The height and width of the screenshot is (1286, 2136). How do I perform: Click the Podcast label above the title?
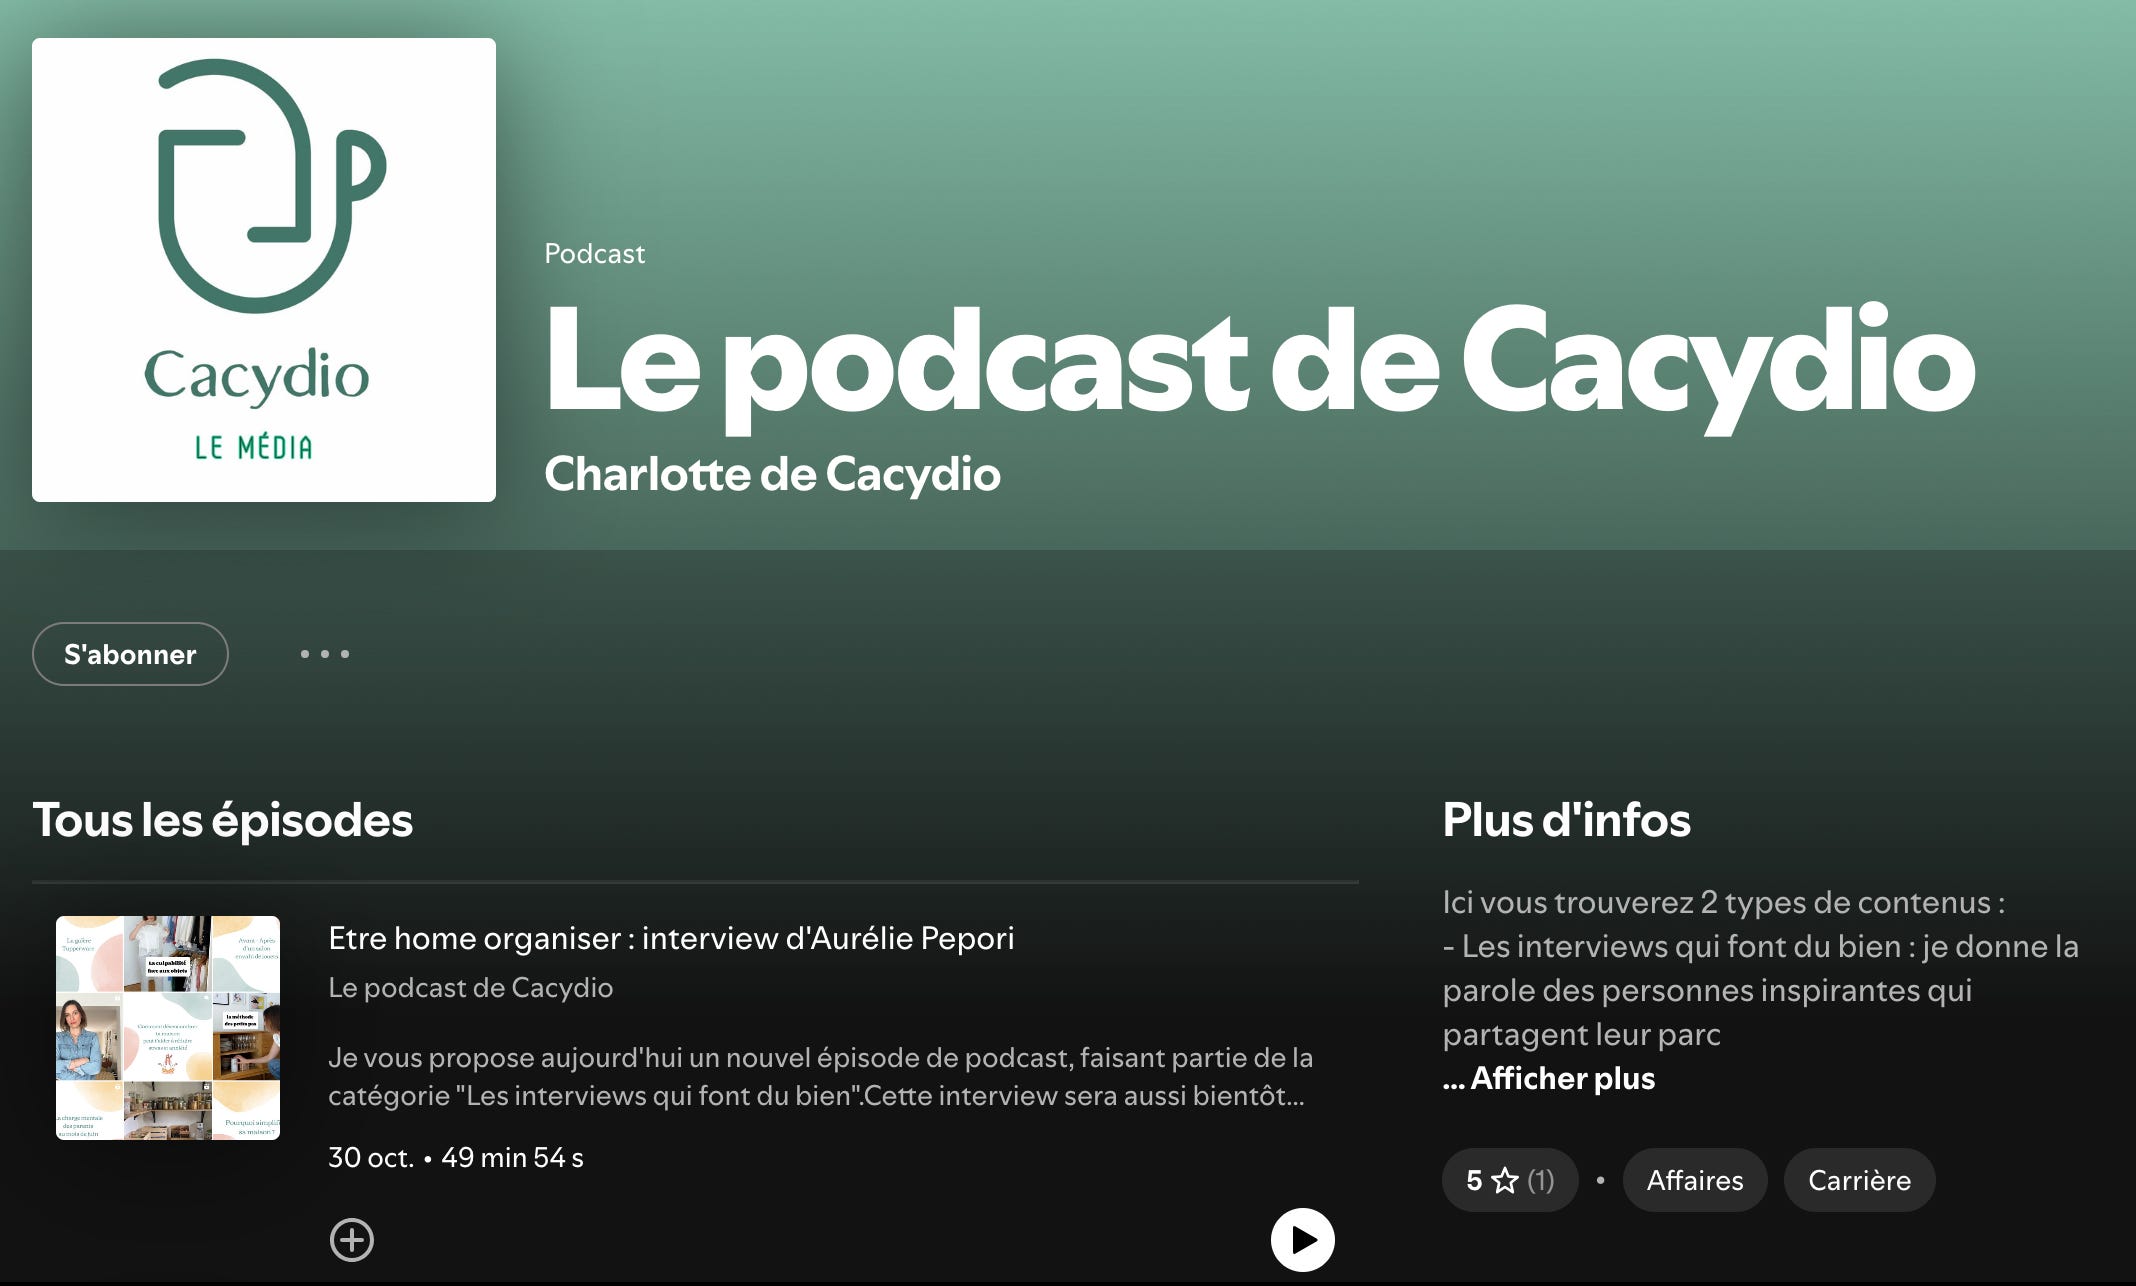click(594, 253)
